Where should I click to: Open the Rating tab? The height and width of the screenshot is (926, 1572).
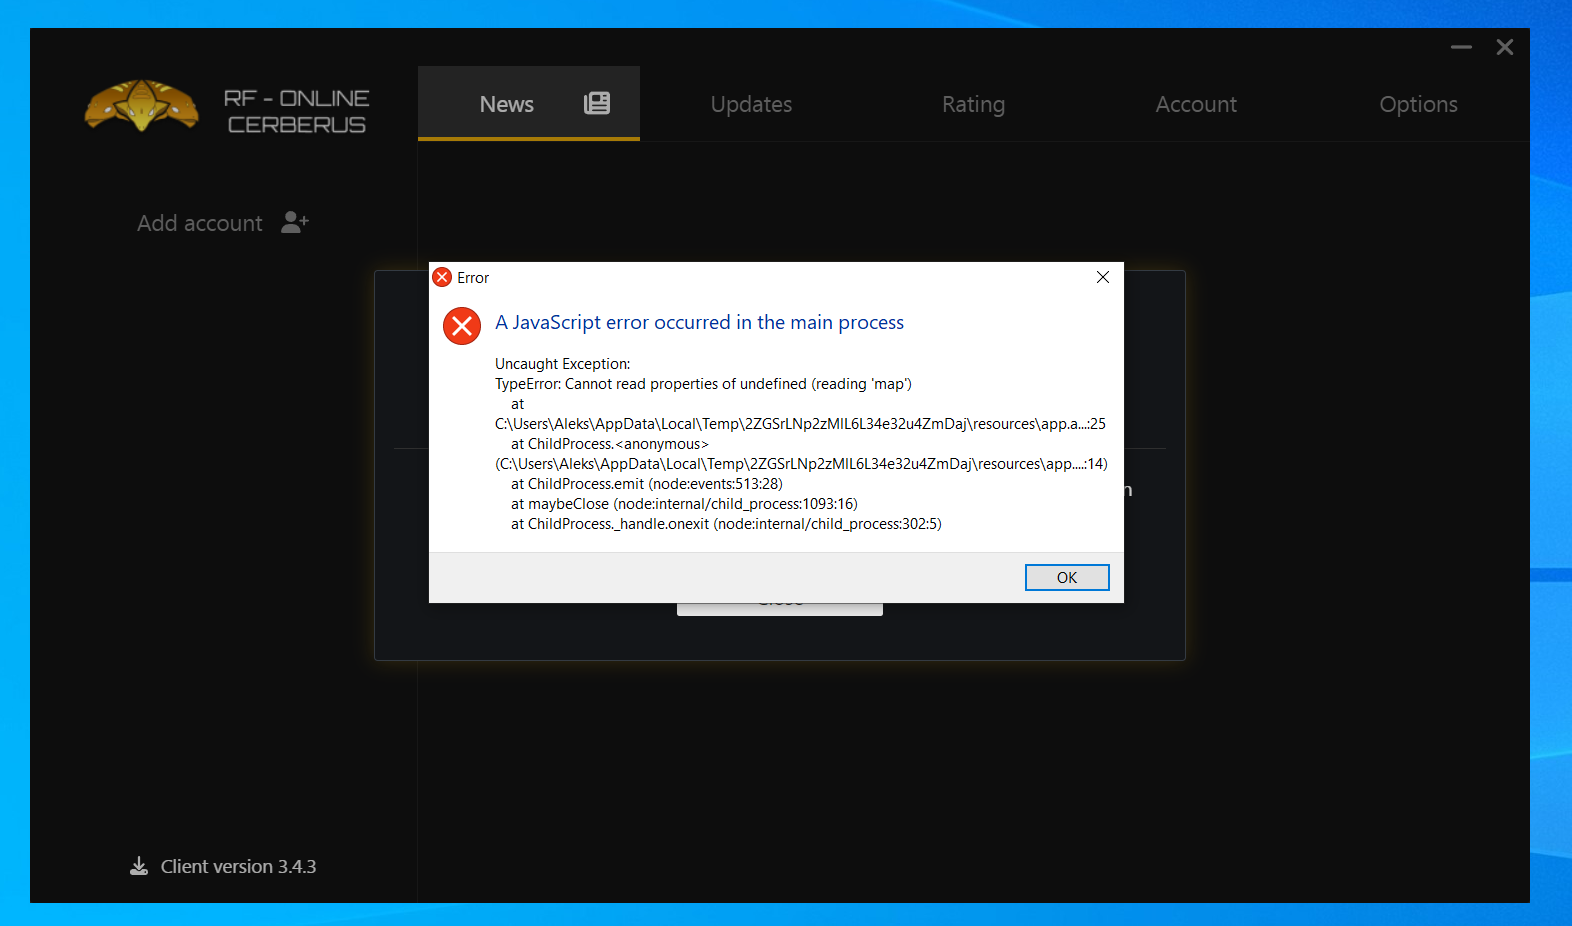(x=973, y=104)
